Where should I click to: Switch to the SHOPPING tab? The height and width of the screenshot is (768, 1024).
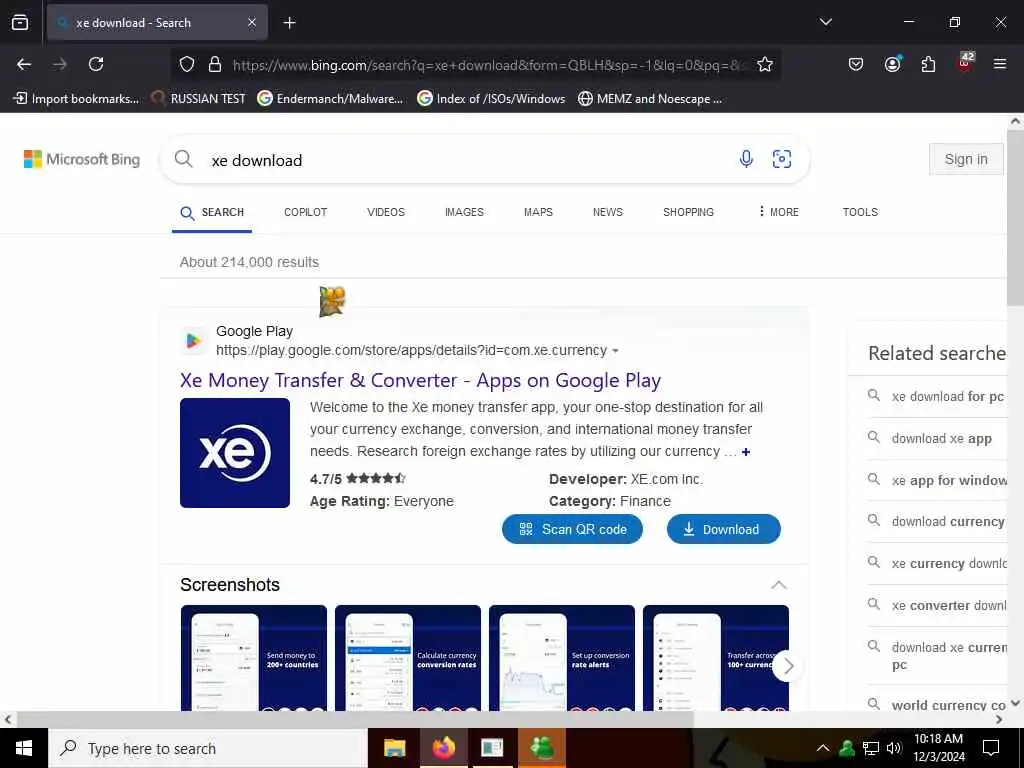coord(688,212)
